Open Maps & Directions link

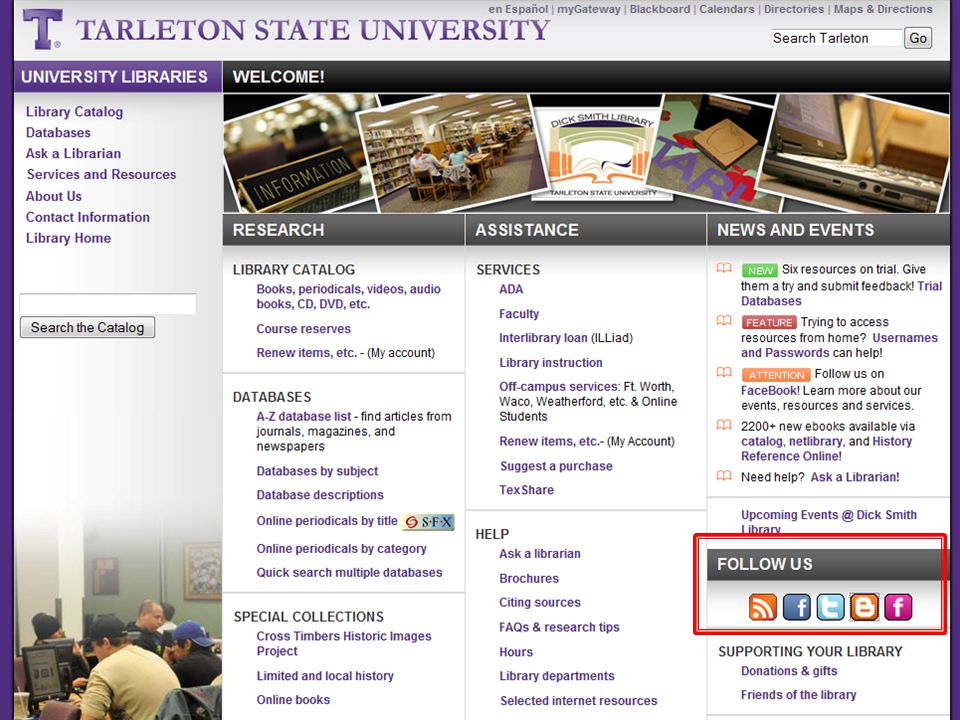click(883, 9)
